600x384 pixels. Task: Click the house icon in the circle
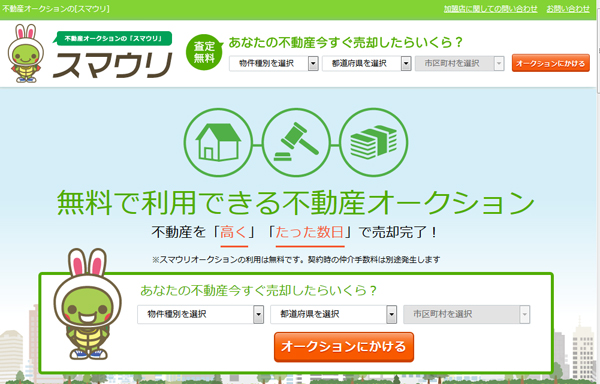218,142
